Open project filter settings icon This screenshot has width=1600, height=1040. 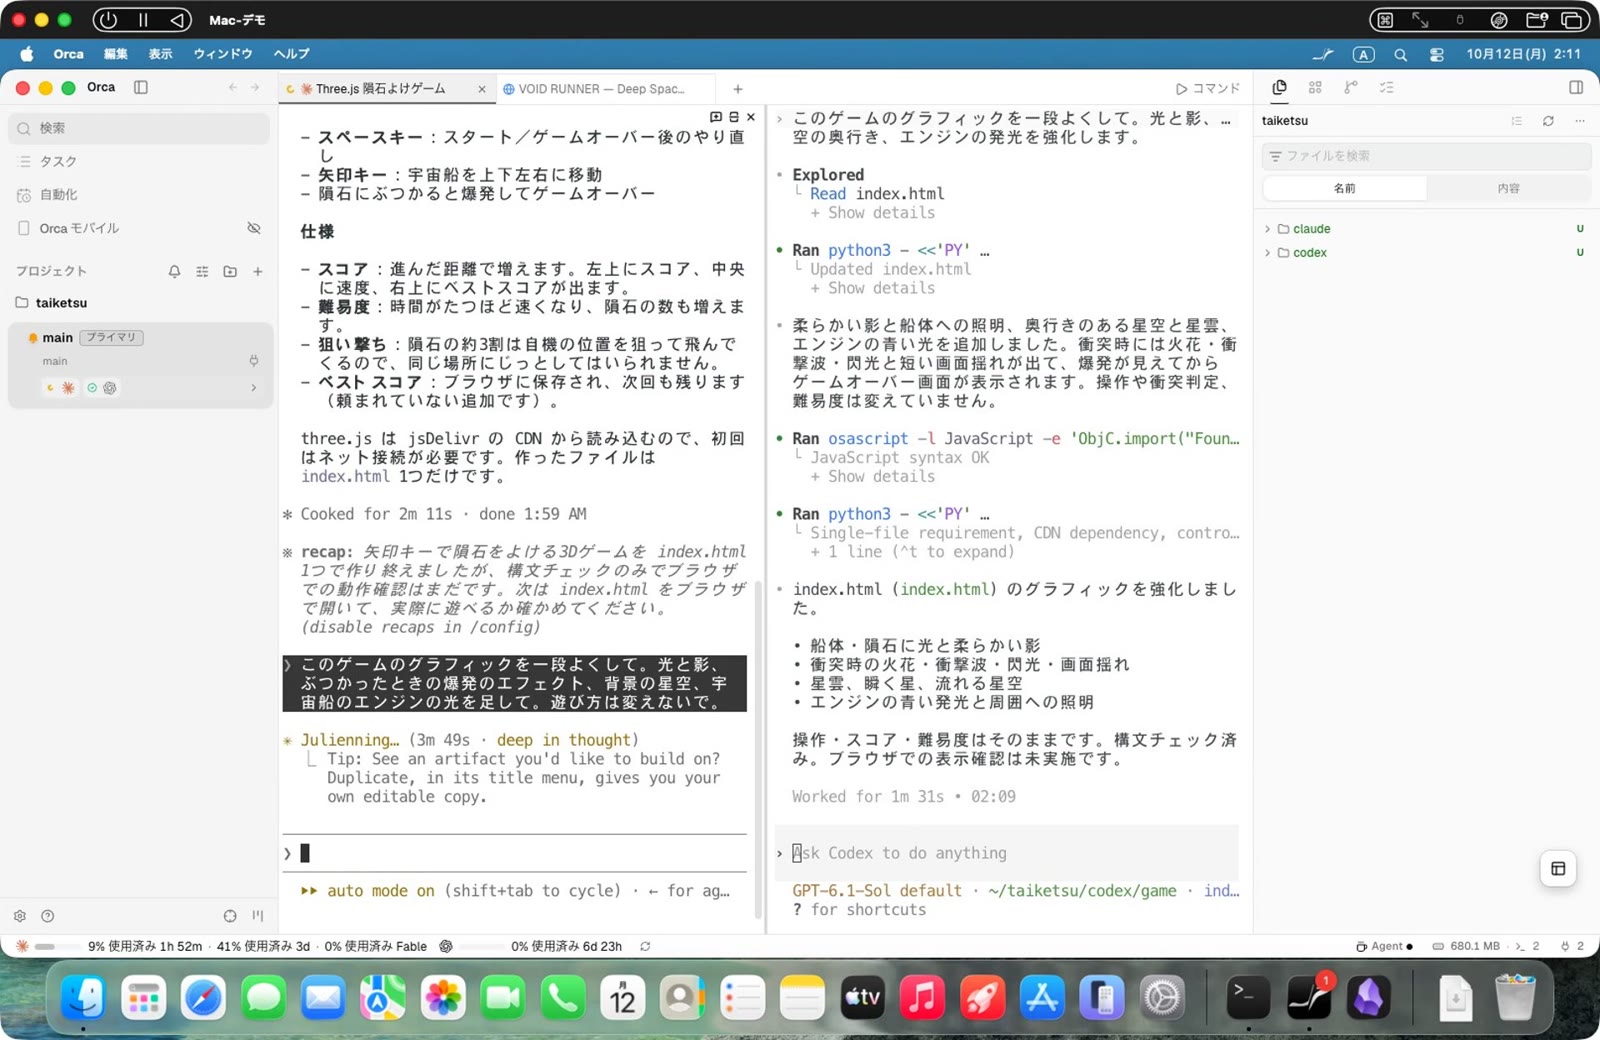pyautogui.click(x=202, y=271)
